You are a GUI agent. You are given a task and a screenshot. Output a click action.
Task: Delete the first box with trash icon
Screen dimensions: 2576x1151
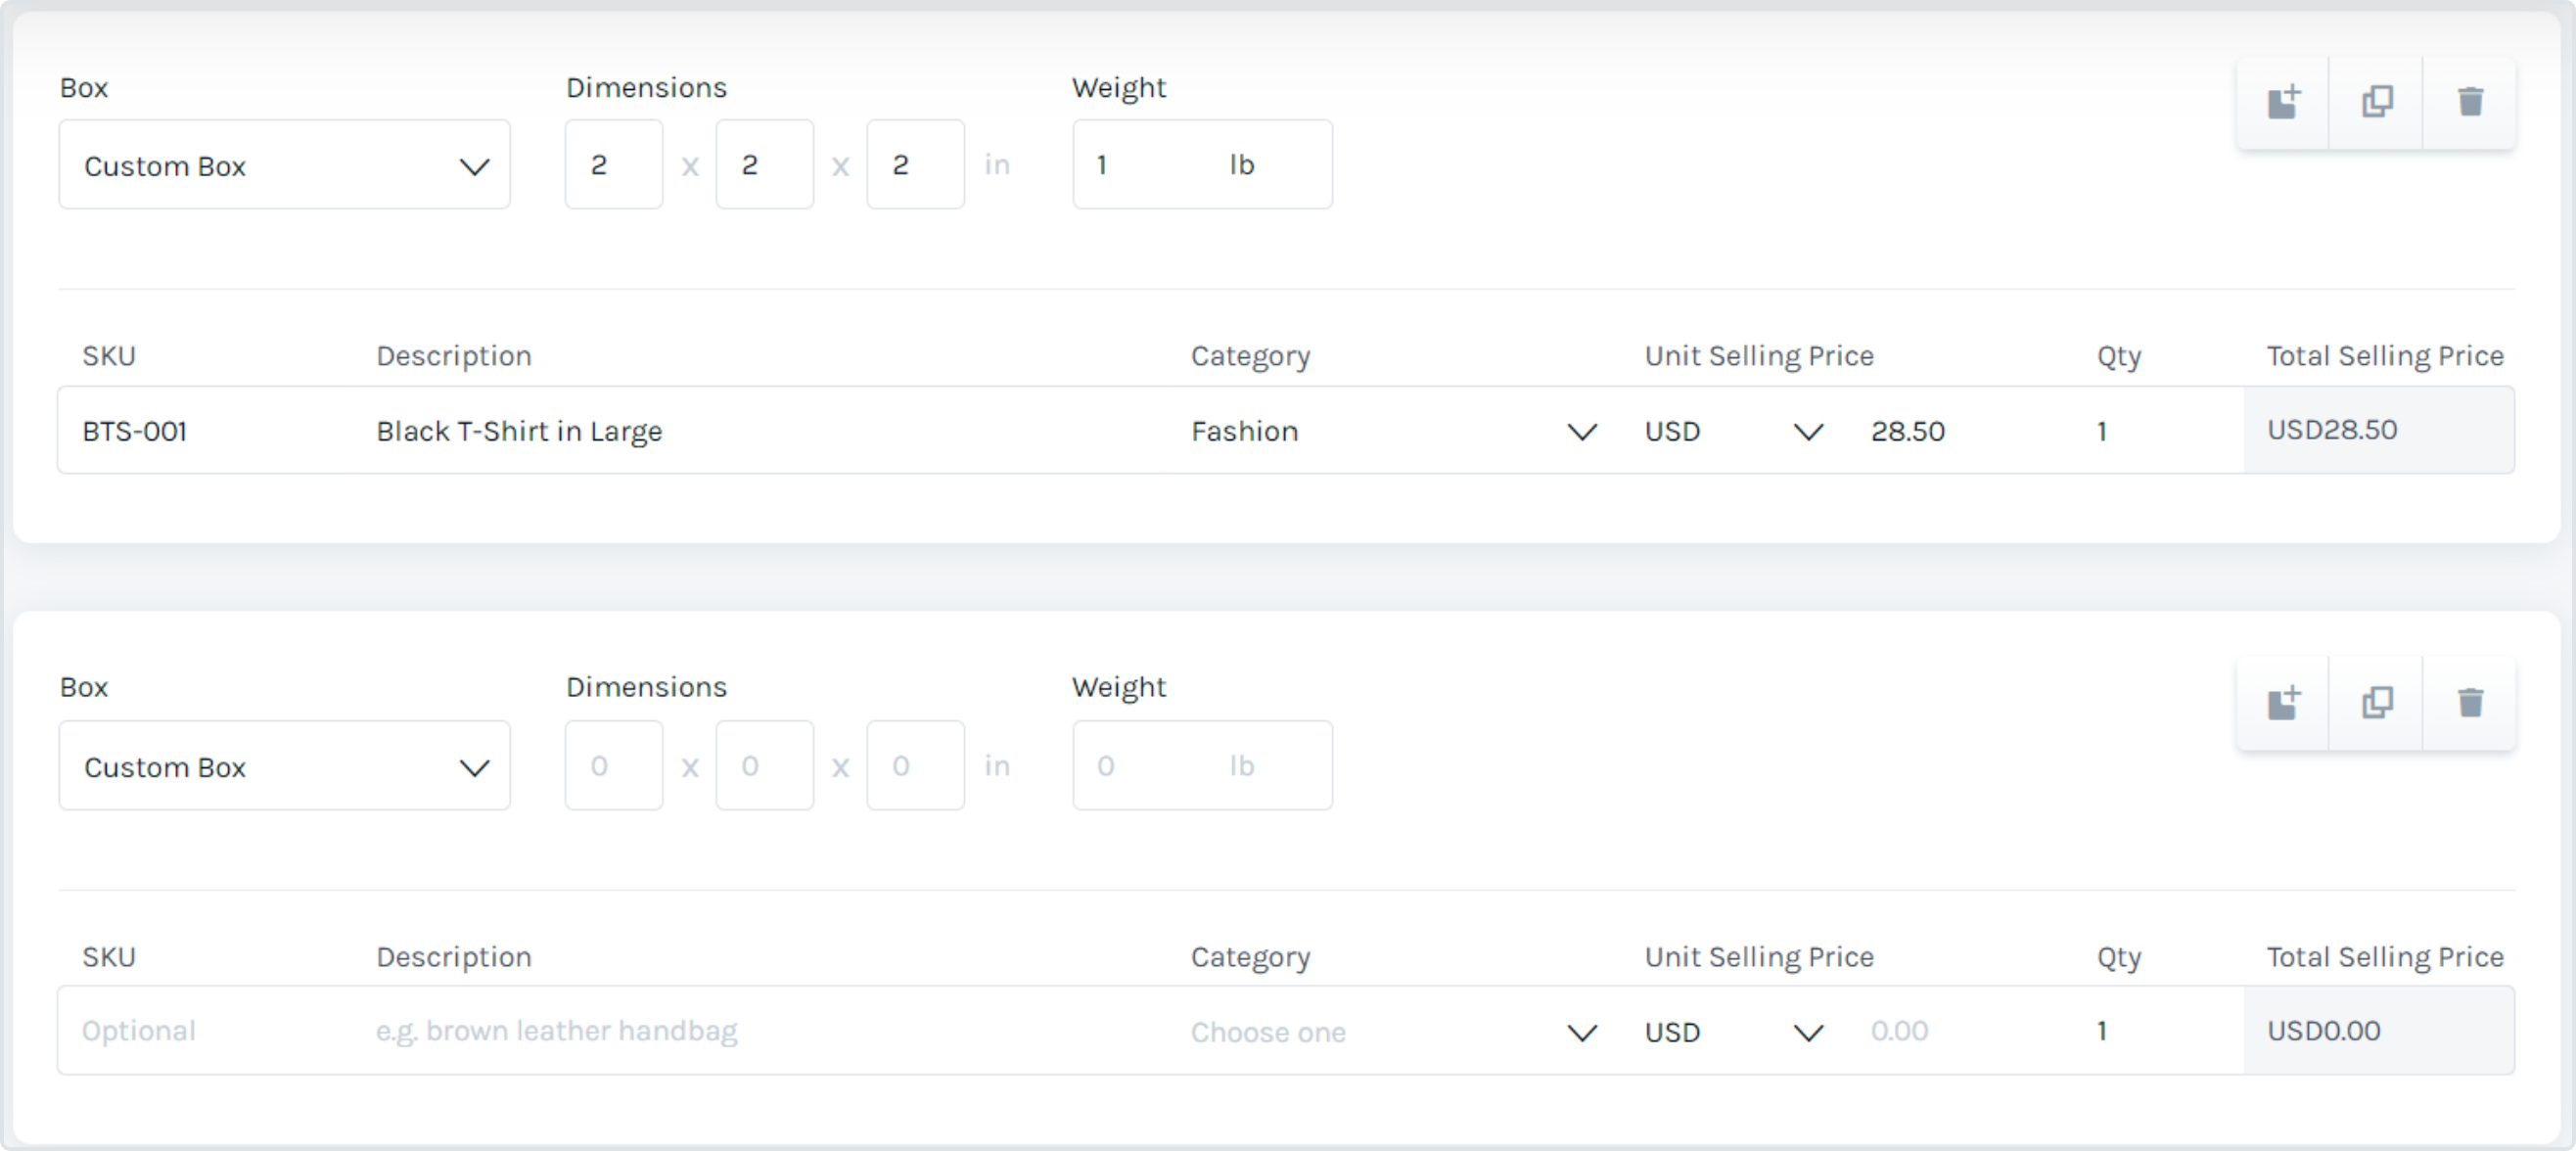(2470, 102)
